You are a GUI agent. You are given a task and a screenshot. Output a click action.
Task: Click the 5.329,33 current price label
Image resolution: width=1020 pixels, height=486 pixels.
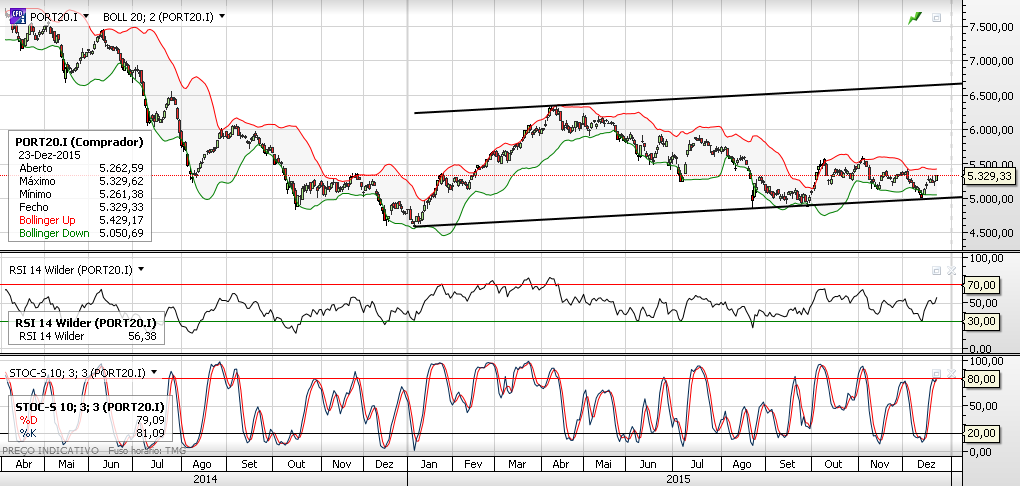pos(988,176)
